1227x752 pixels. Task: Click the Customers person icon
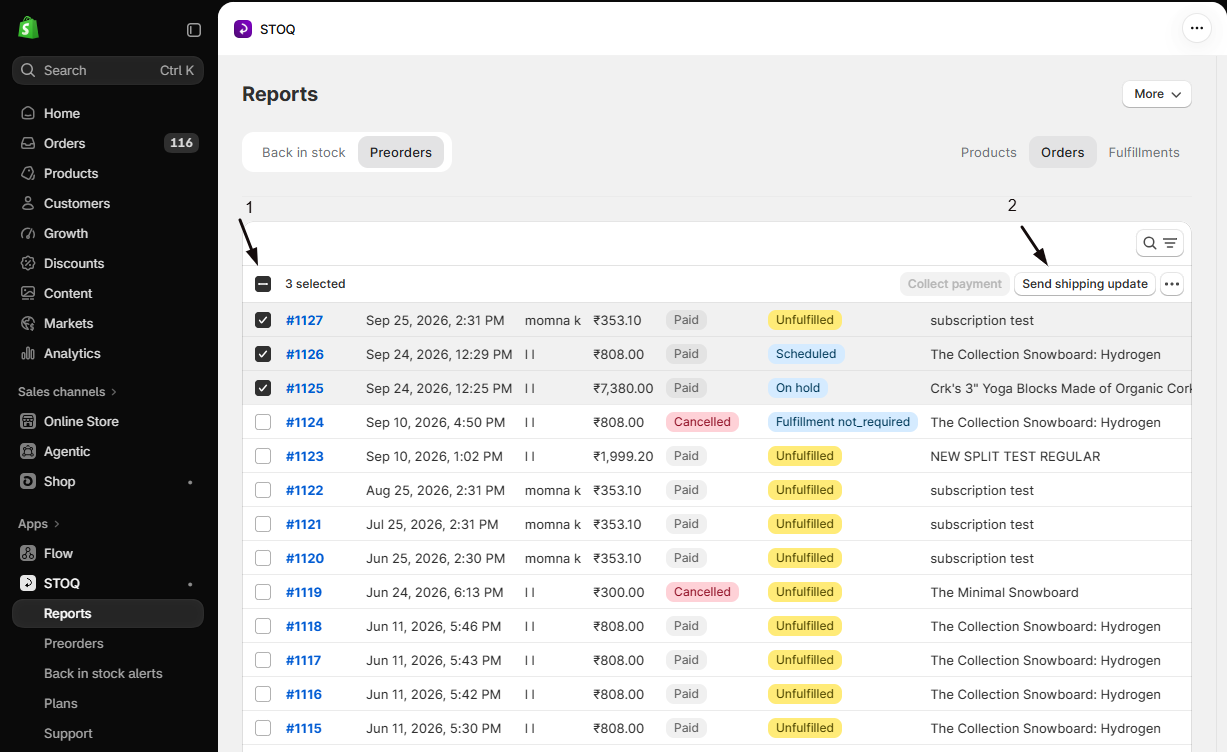(28, 203)
